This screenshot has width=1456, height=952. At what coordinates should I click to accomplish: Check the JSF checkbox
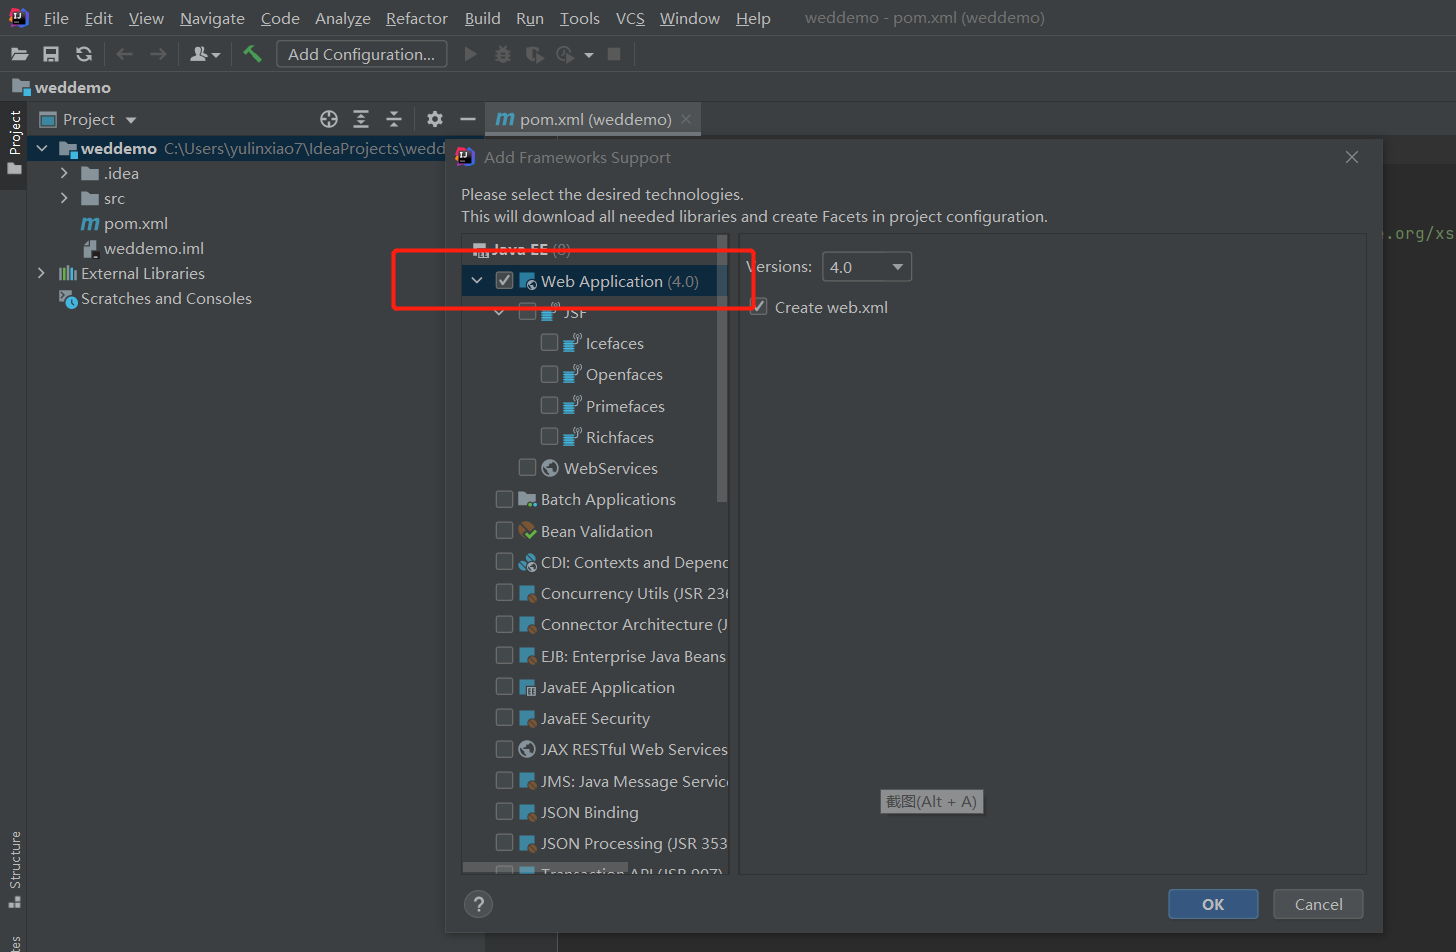pos(527,312)
